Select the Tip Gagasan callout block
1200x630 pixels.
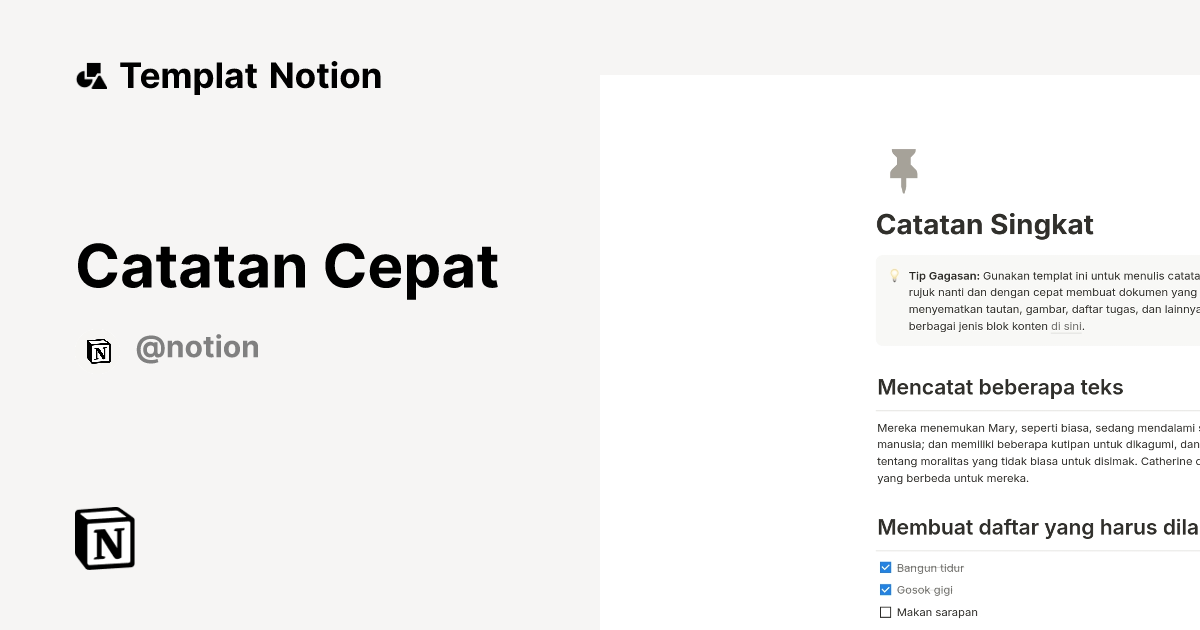click(x=1040, y=299)
